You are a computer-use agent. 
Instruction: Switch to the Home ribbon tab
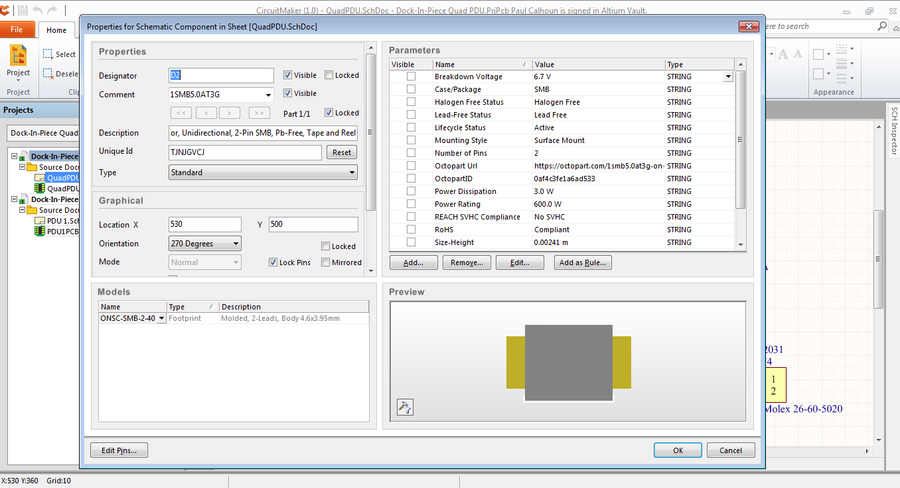[x=56, y=30]
